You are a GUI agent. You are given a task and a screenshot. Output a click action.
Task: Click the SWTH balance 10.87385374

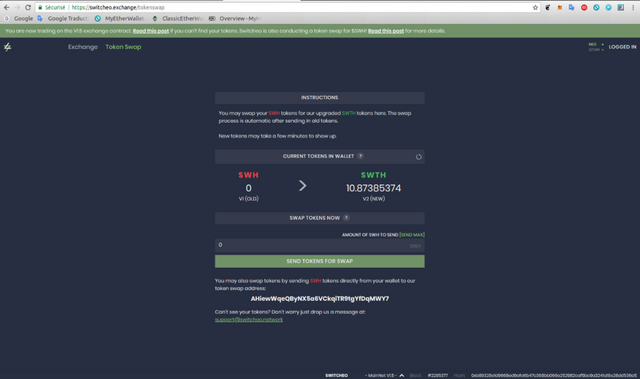[x=373, y=188]
